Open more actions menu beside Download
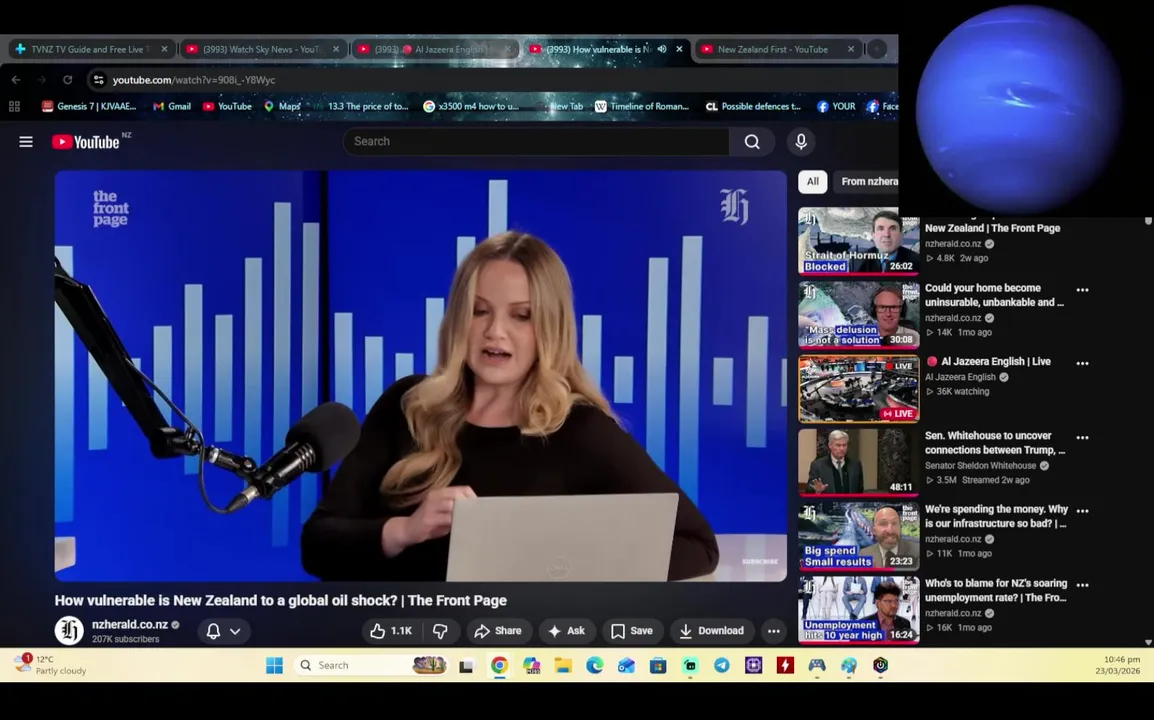 point(774,631)
